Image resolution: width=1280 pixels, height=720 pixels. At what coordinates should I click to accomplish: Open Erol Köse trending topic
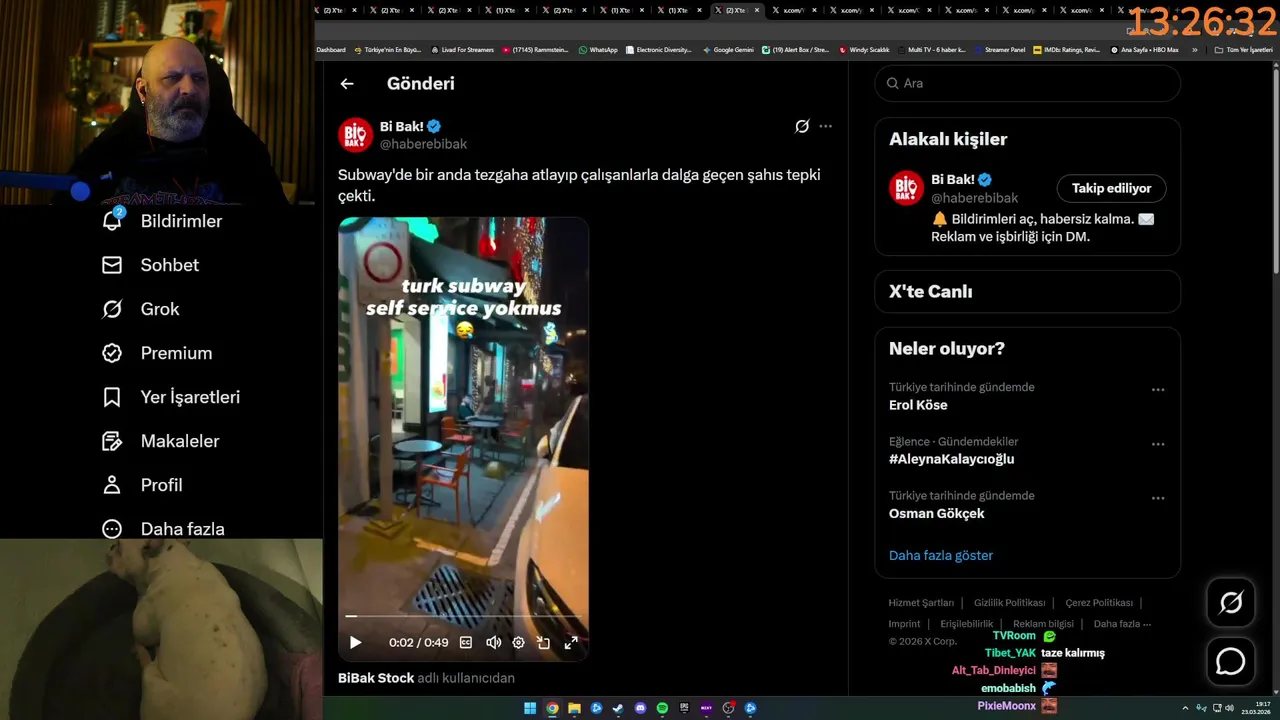coord(918,405)
